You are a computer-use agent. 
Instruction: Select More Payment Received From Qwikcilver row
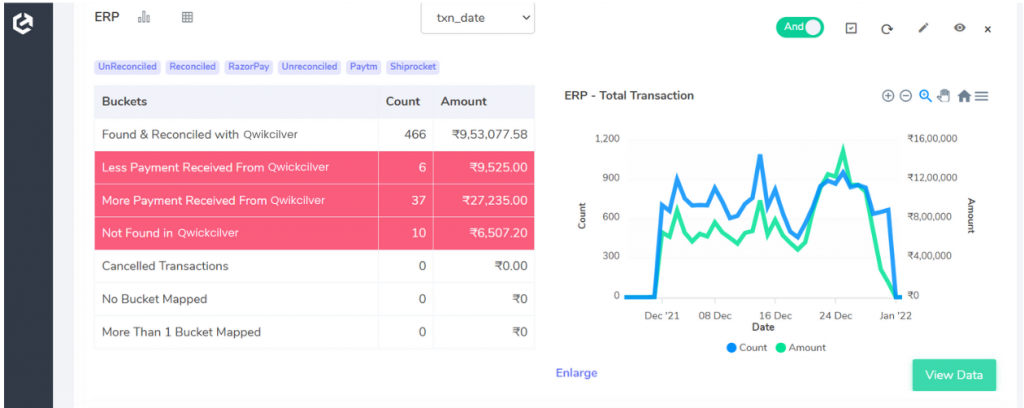click(x=314, y=200)
